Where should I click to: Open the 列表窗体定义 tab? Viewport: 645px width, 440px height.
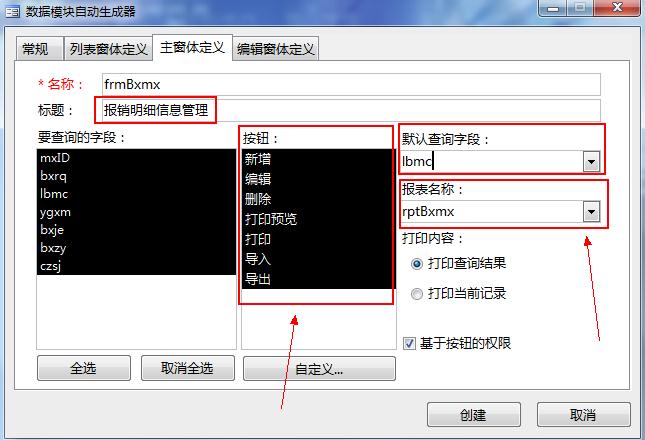pos(108,49)
